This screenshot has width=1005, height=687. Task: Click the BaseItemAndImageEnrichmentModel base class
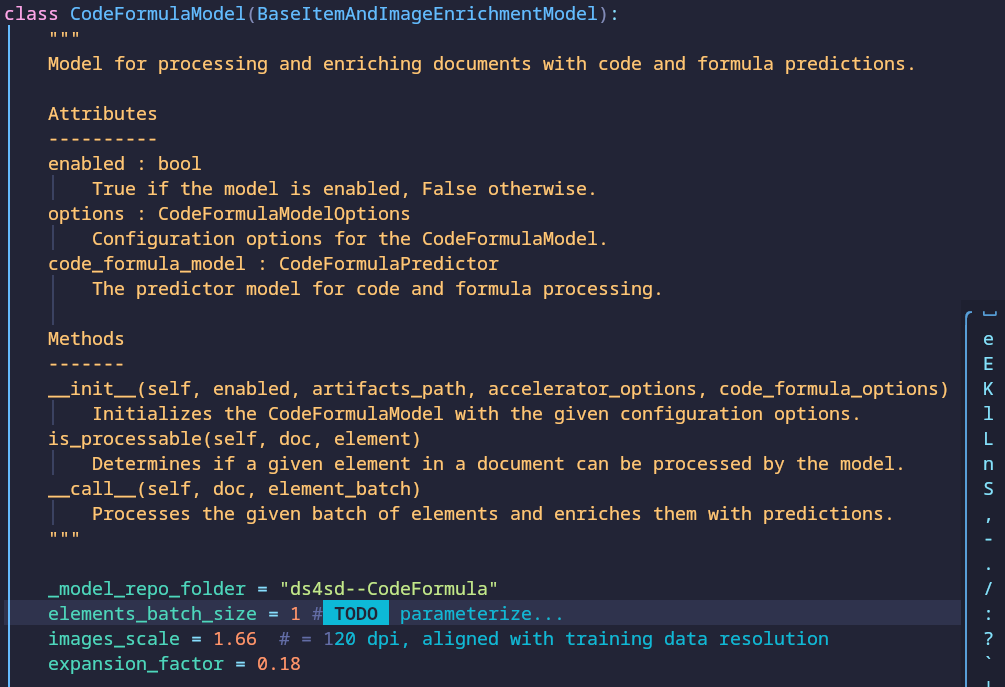tap(427, 13)
